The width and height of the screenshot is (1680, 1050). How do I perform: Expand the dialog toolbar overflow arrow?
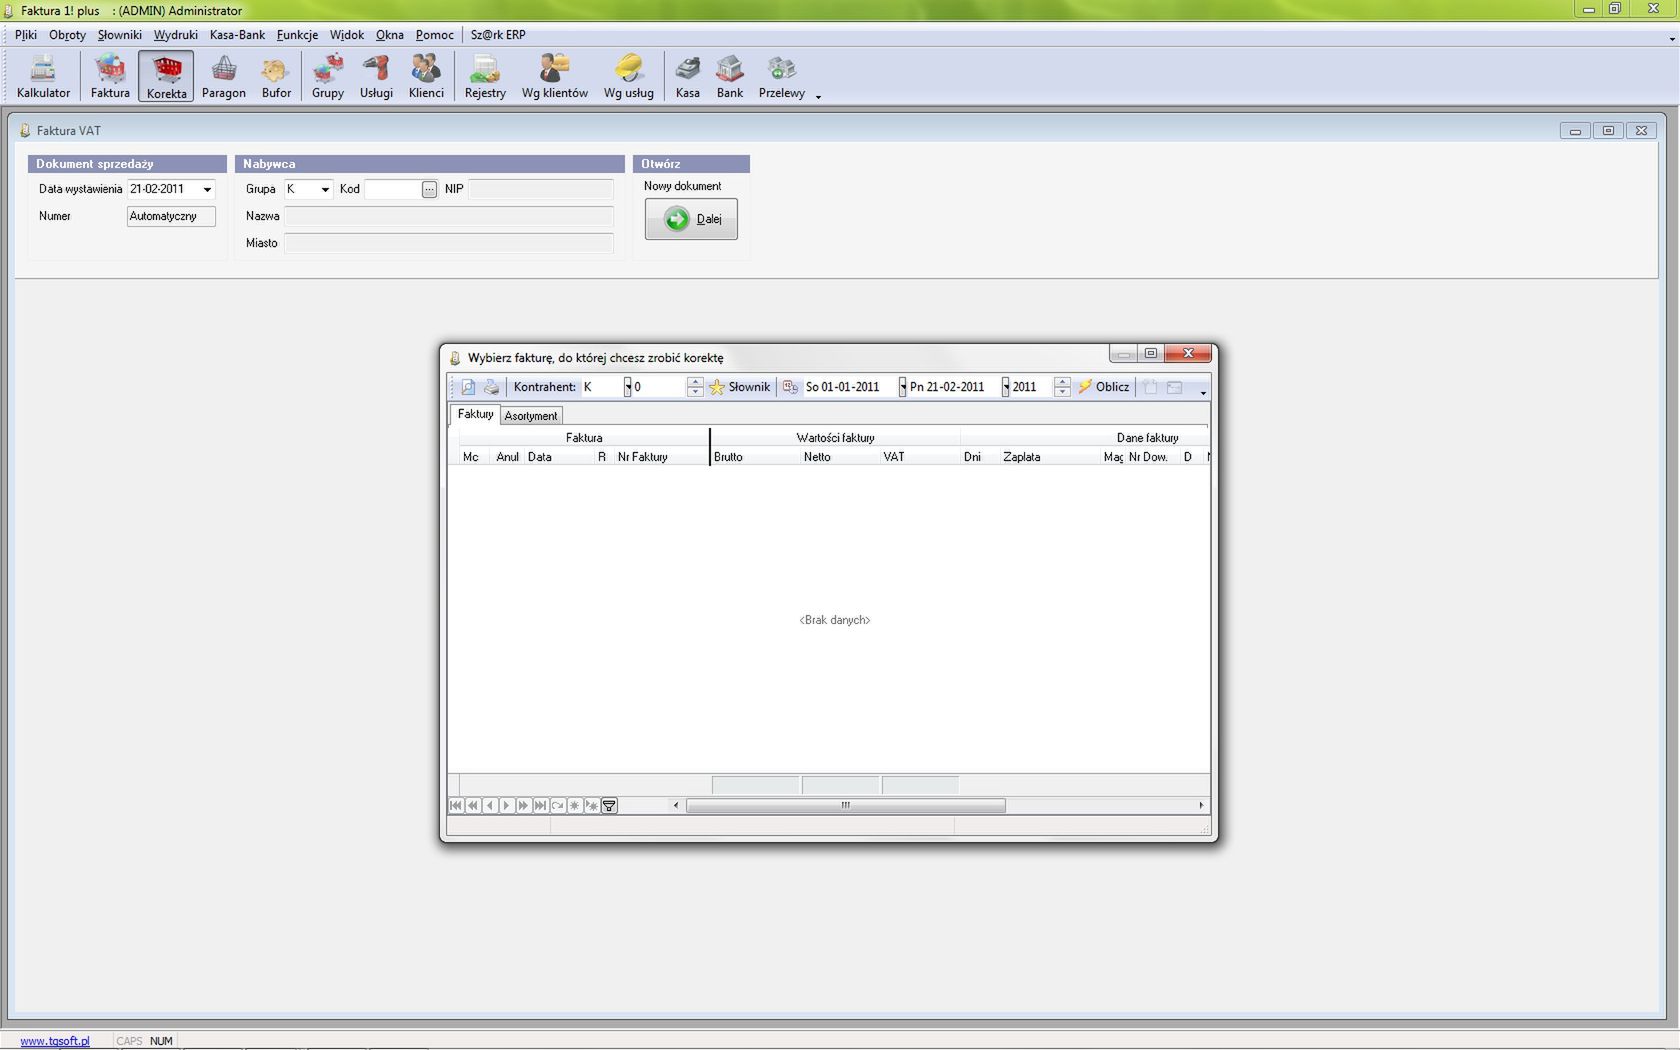1203,393
